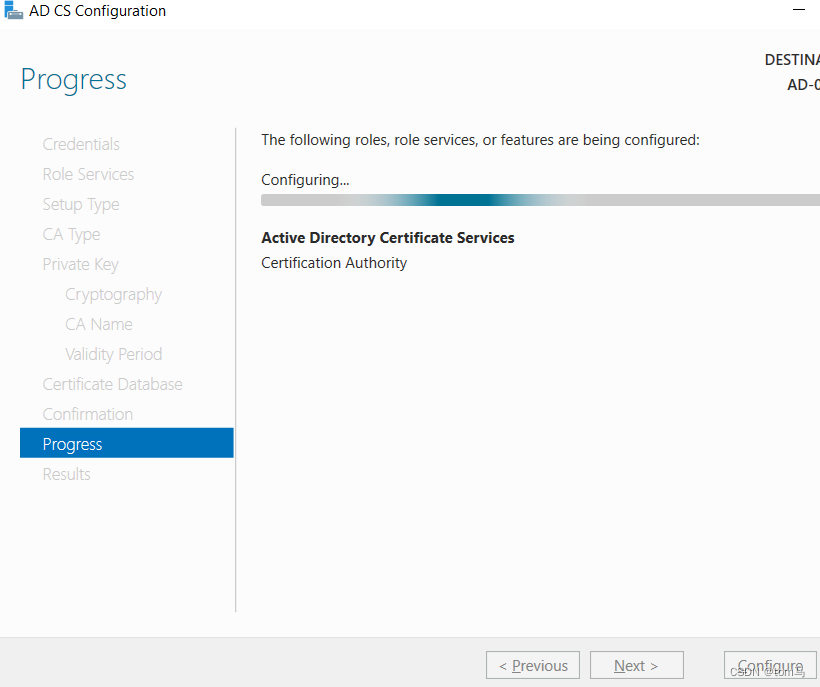Screen dimensions: 820x687
Task: Click the Next button
Action: point(636,665)
